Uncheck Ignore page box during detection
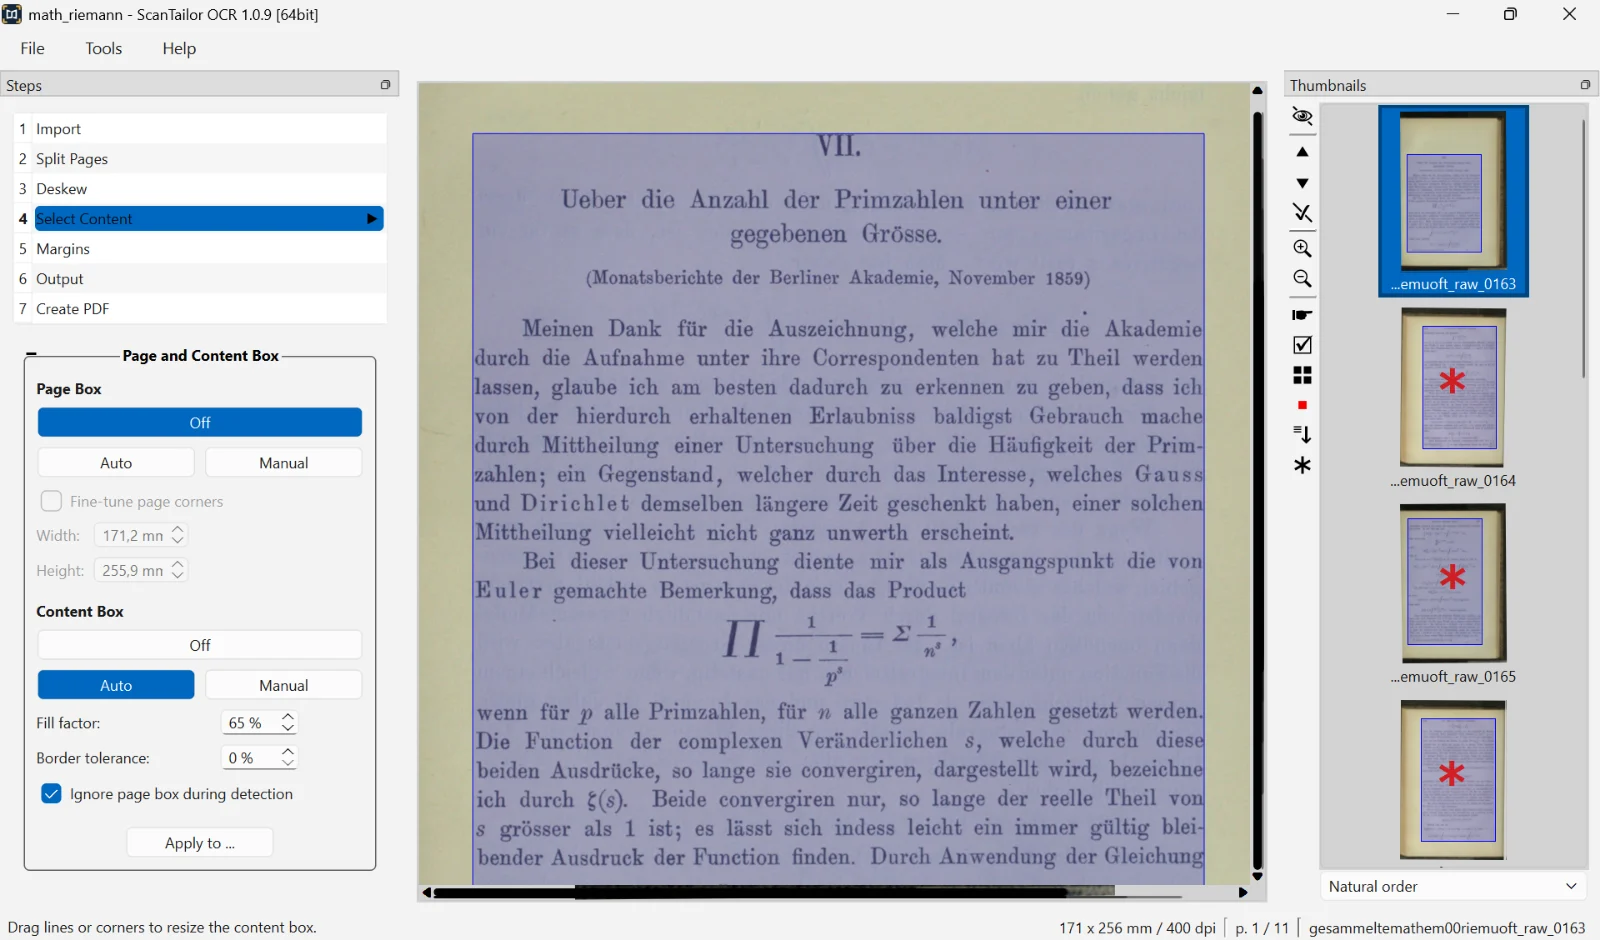The width and height of the screenshot is (1600, 940). (x=51, y=793)
